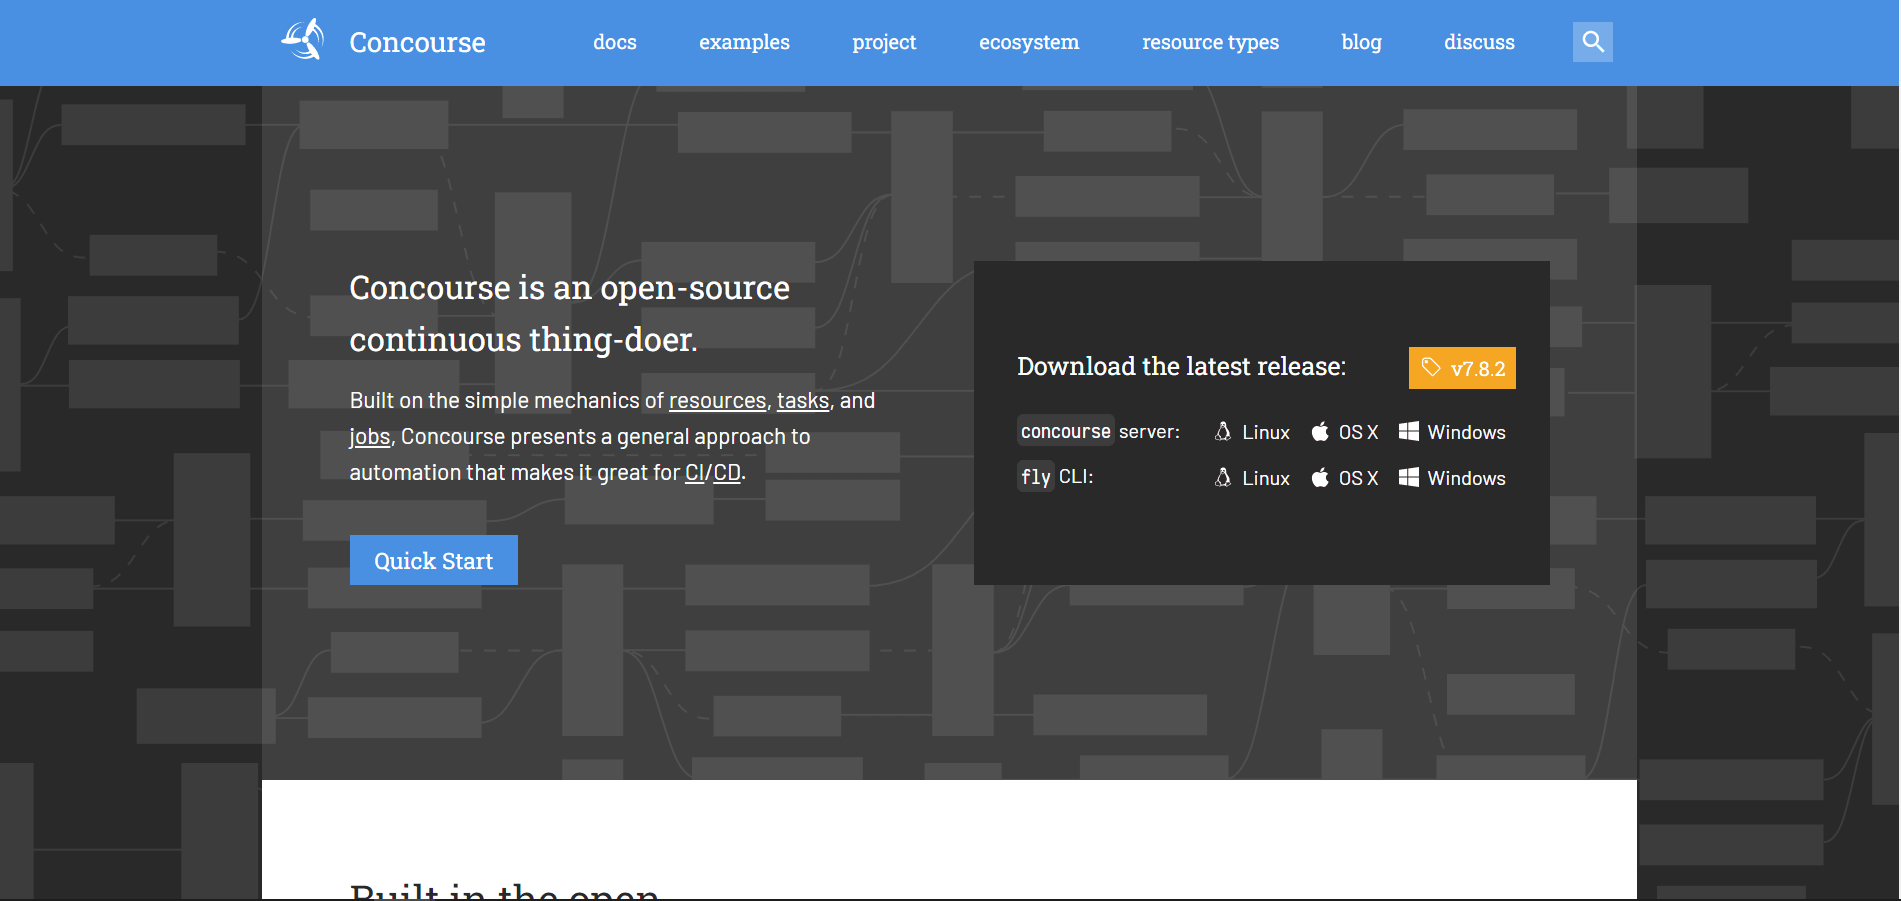Select ecosystem in the top navigation
1901x901 pixels.
[1029, 42]
